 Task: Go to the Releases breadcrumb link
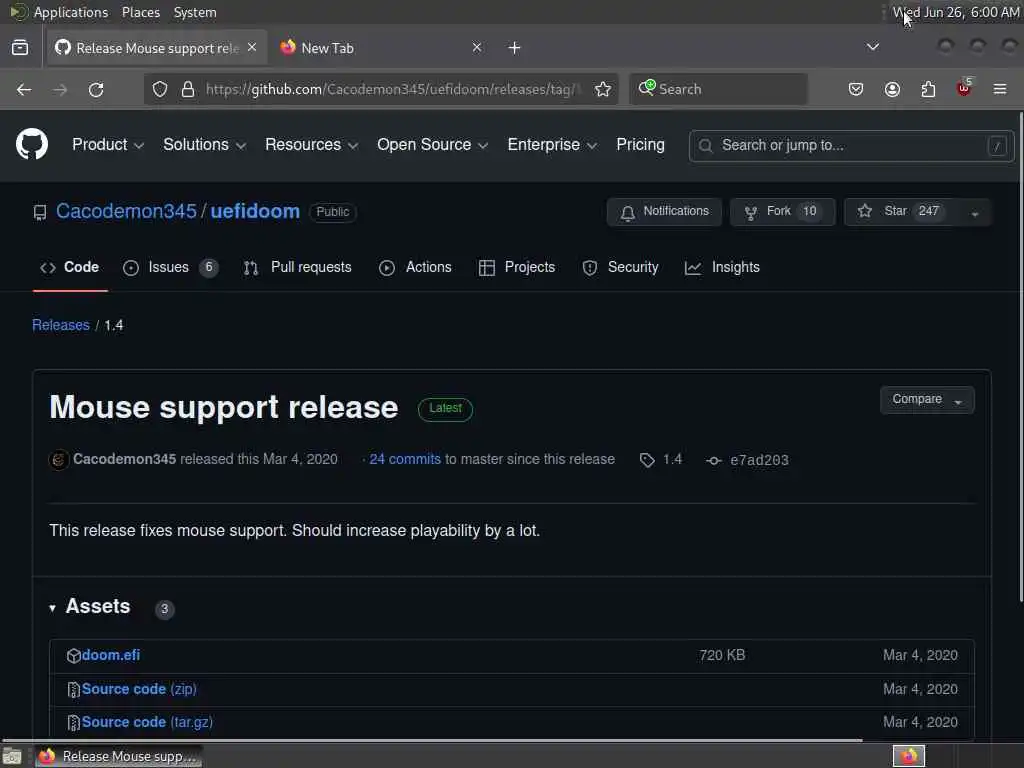[x=61, y=325]
